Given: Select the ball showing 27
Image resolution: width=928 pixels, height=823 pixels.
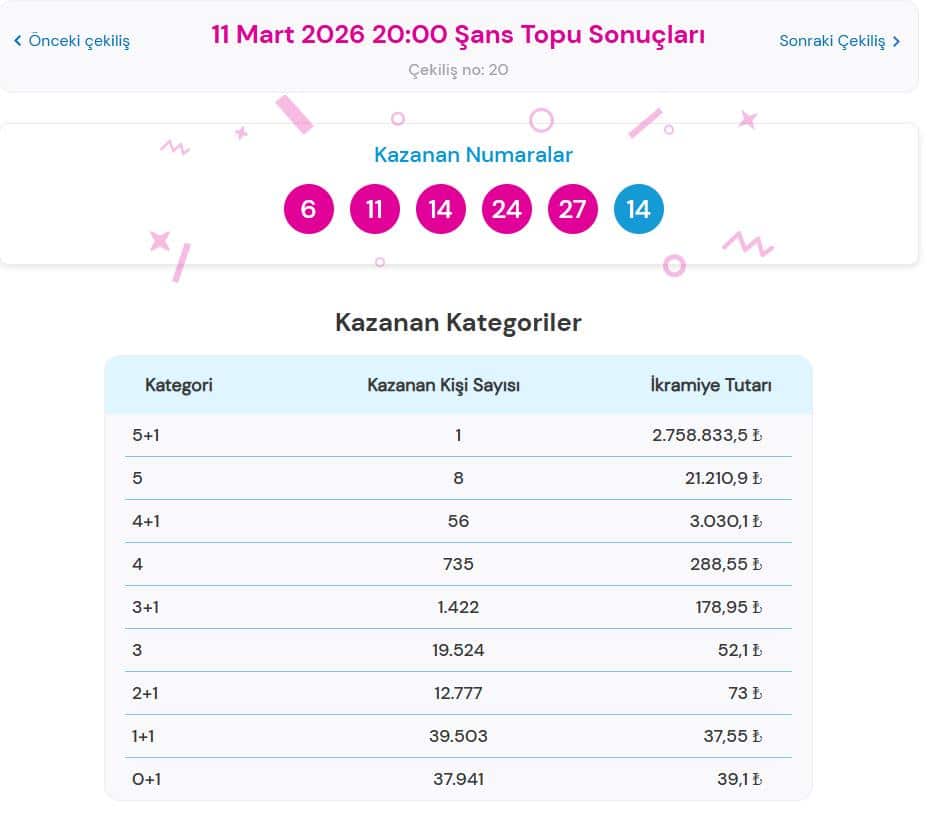Looking at the screenshot, I should pos(572,209).
